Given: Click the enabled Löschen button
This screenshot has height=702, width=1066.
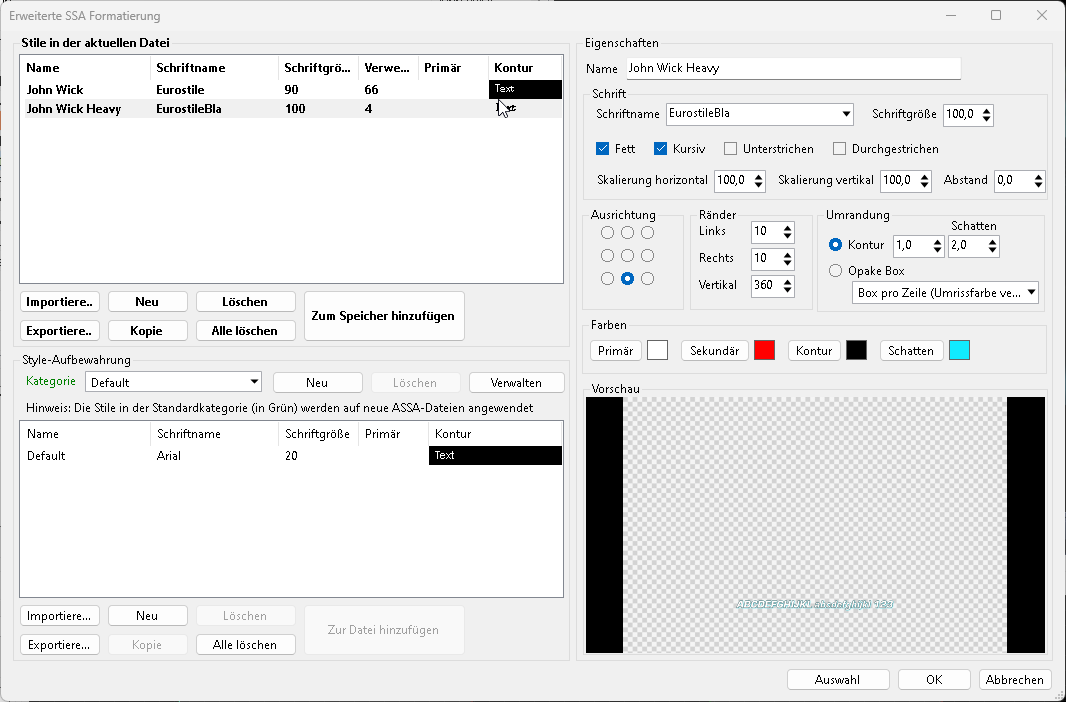Looking at the screenshot, I should click(x=245, y=302).
